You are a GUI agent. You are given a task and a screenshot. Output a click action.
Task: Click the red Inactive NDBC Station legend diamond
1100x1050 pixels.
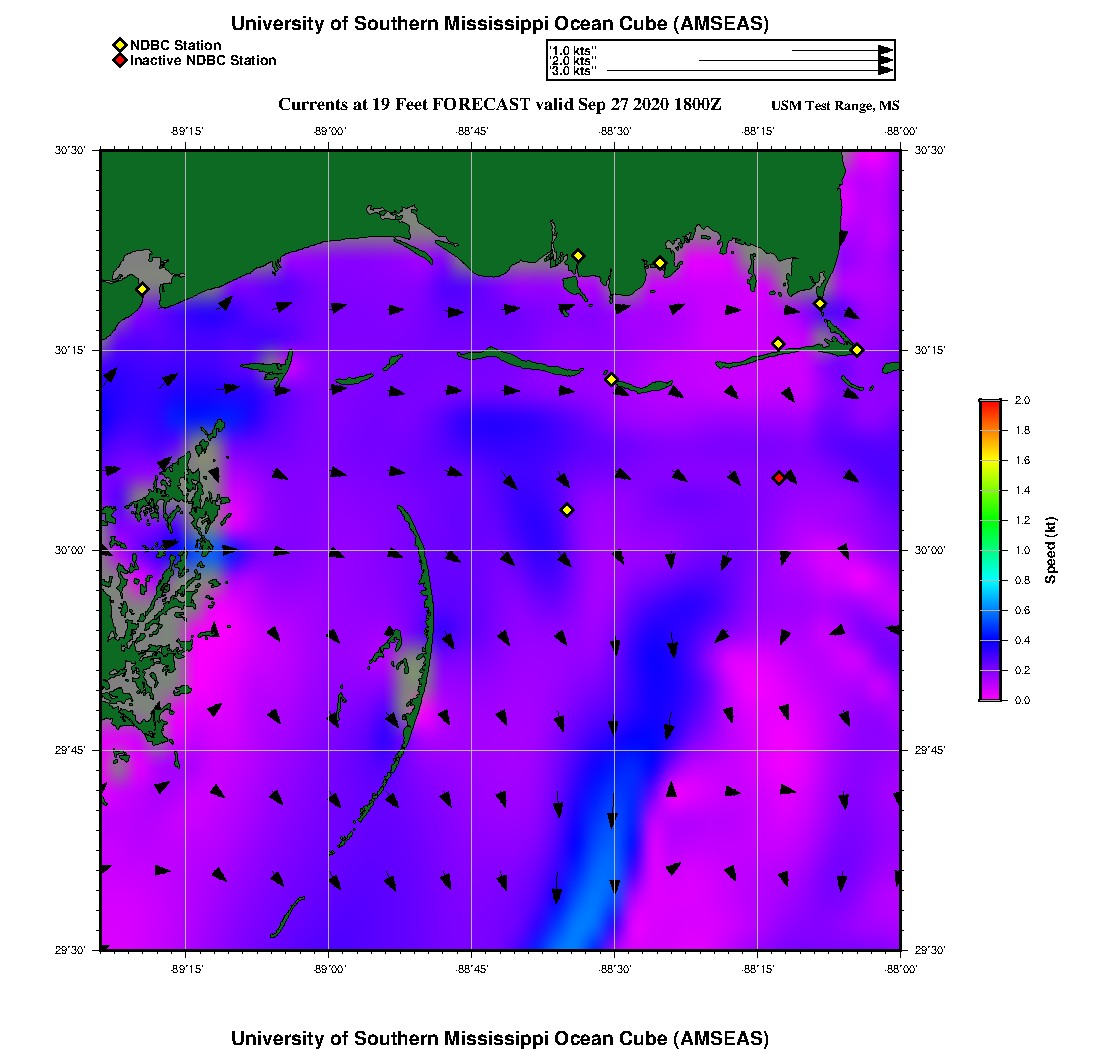point(119,60)
